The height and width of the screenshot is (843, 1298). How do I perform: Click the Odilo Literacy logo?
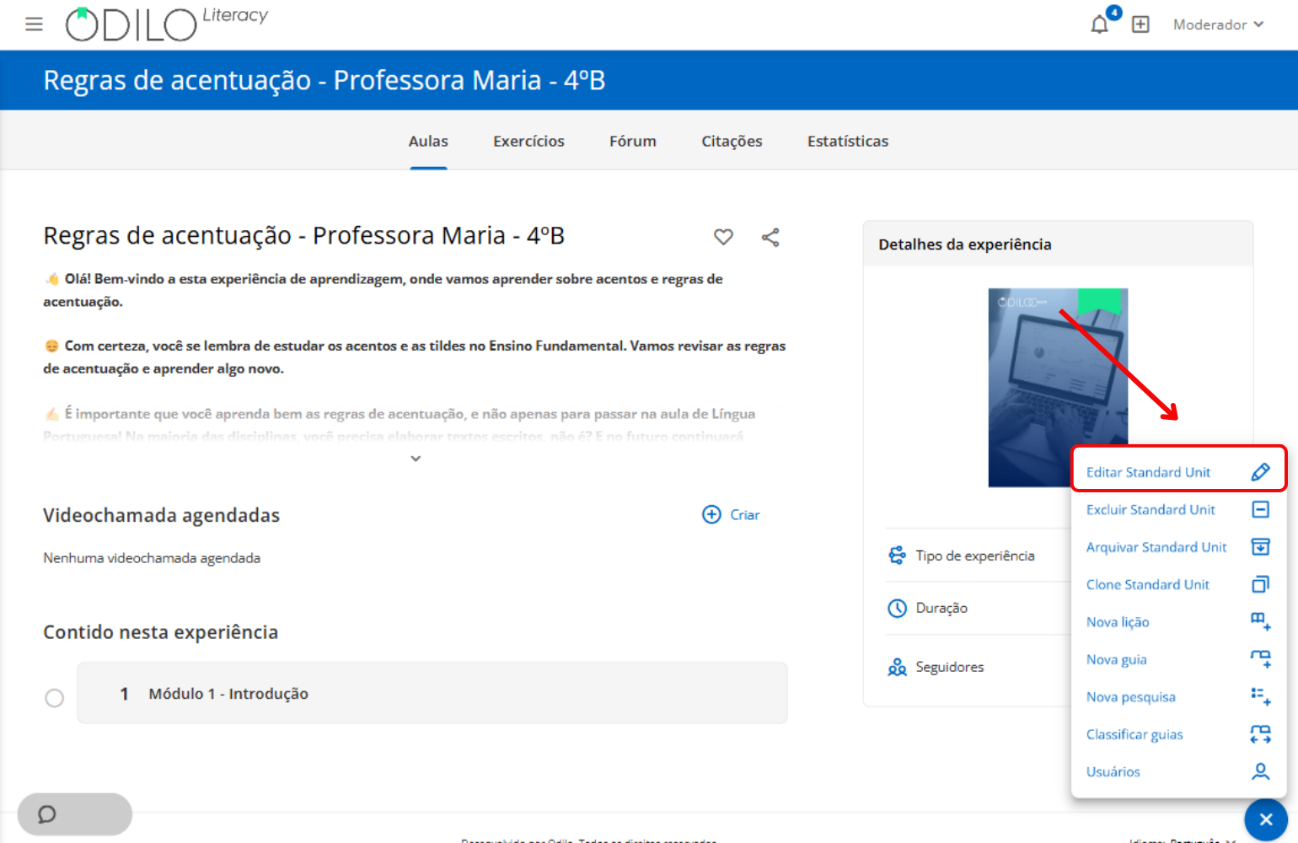[167, 24]
